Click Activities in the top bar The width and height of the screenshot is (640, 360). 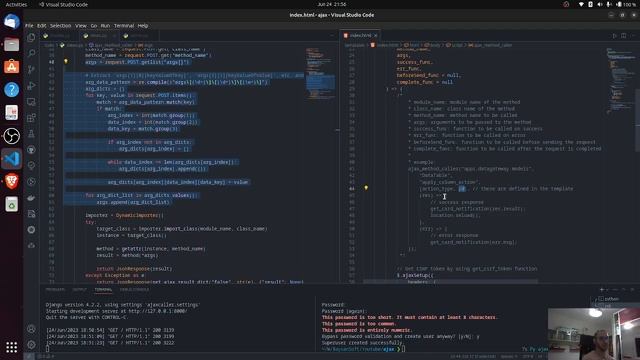pyautogui.click(x=16, y=4)
